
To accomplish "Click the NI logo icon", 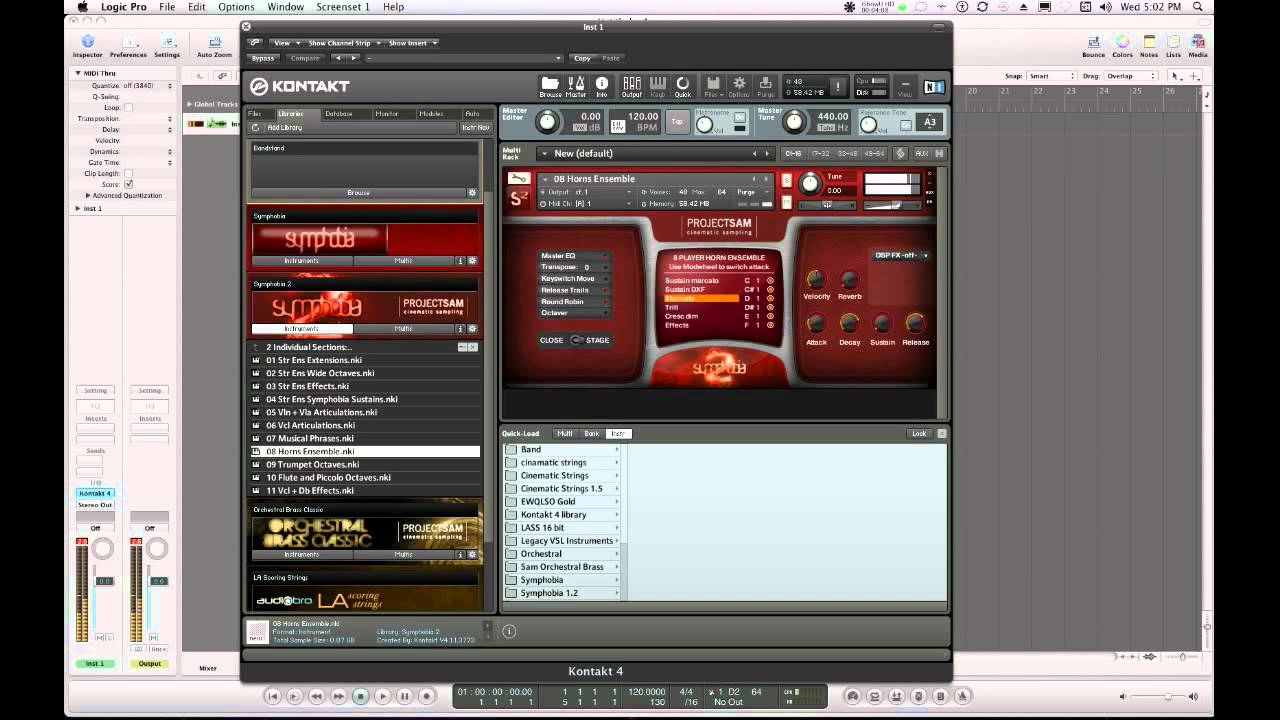I will coord(933,87).
